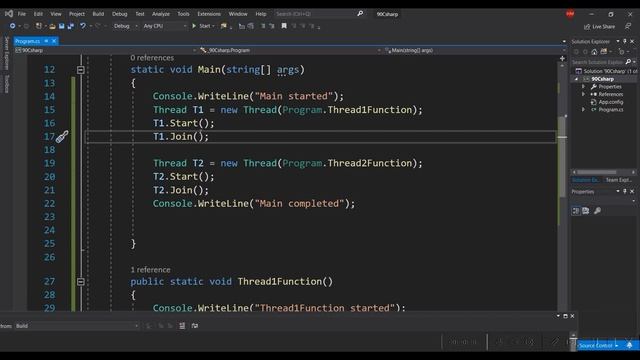640x360 pixels.
Task: Toggle the bookmark icon in toolbar
Action: 284,26
